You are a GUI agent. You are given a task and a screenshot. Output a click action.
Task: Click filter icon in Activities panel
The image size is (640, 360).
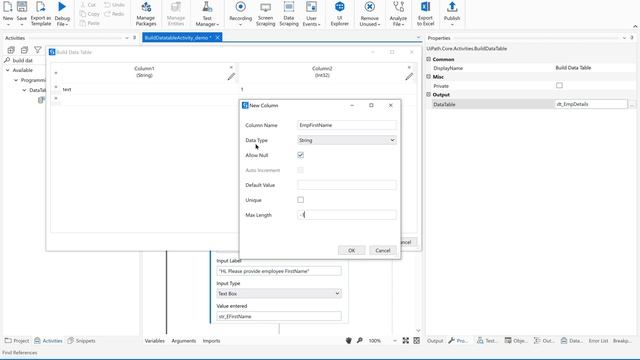coord(38,50)
